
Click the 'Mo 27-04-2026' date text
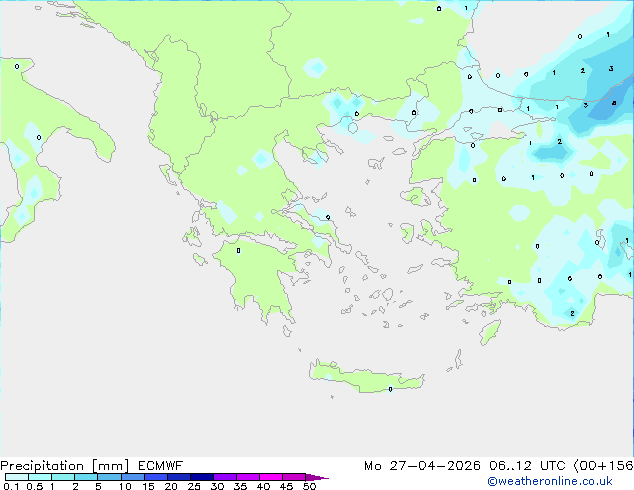click(x=422, y=466)
